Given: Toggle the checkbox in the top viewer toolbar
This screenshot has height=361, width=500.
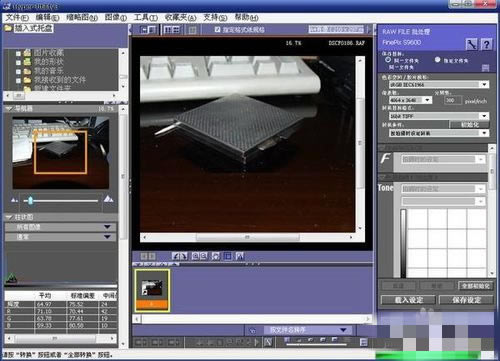Looking at the screenshot, I should (x=217, y=30).
